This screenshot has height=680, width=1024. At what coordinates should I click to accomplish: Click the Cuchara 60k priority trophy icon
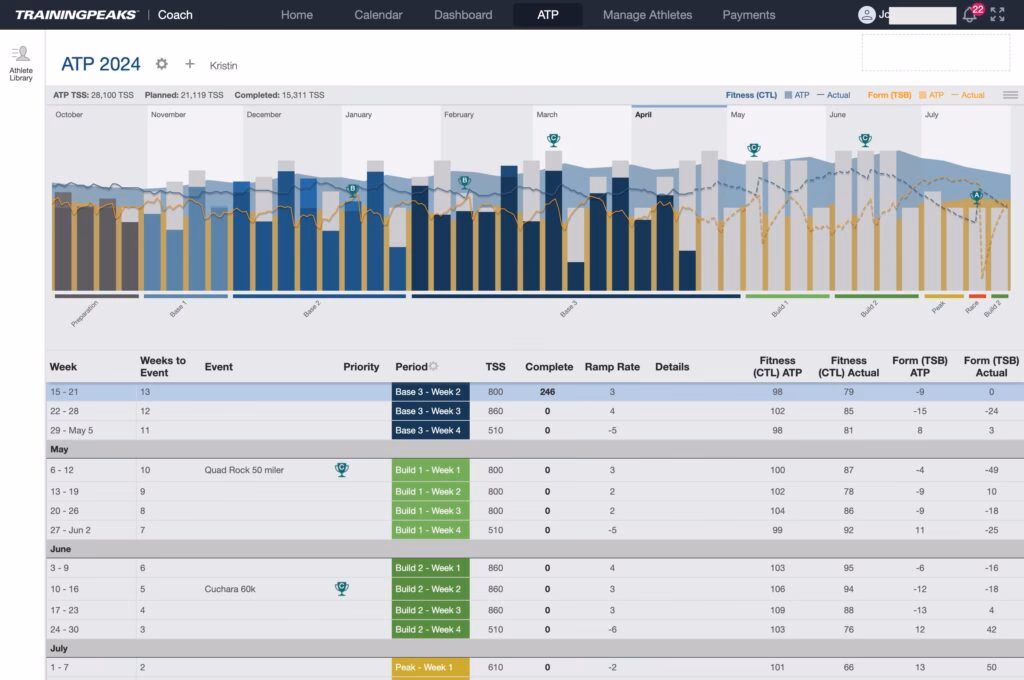(x=342, y=589)
